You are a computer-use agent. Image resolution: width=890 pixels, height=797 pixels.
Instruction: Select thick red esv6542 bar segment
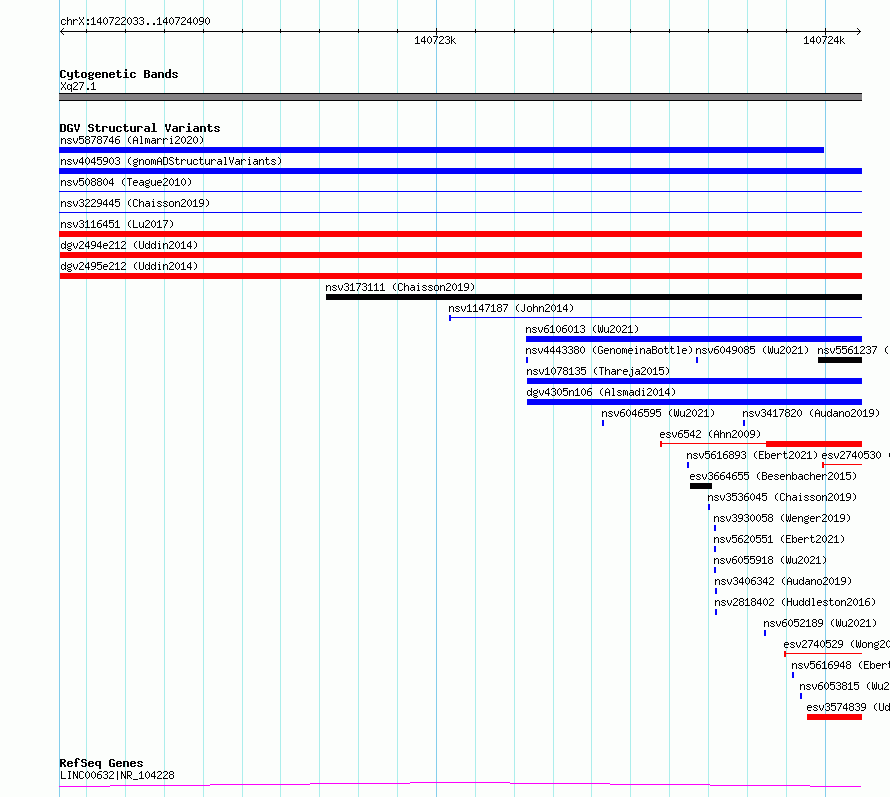814,444
